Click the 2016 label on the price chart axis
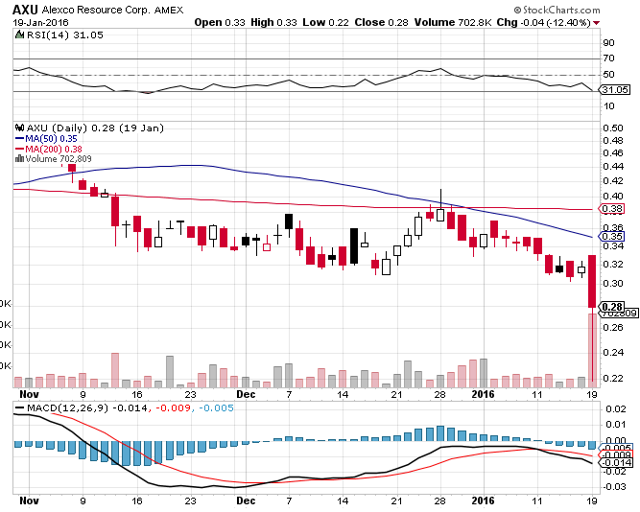The height and width of the screenshot is (512, 640). tap(483, 394)
